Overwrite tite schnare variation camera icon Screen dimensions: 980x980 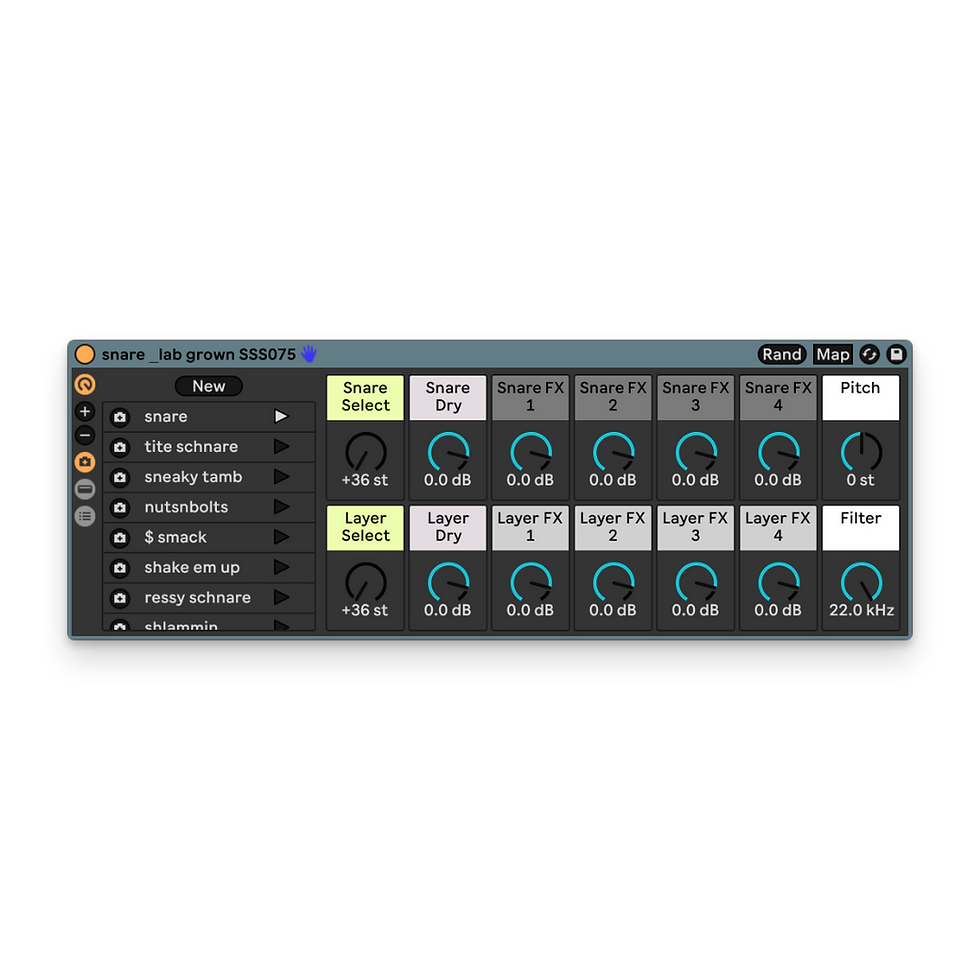120,447
